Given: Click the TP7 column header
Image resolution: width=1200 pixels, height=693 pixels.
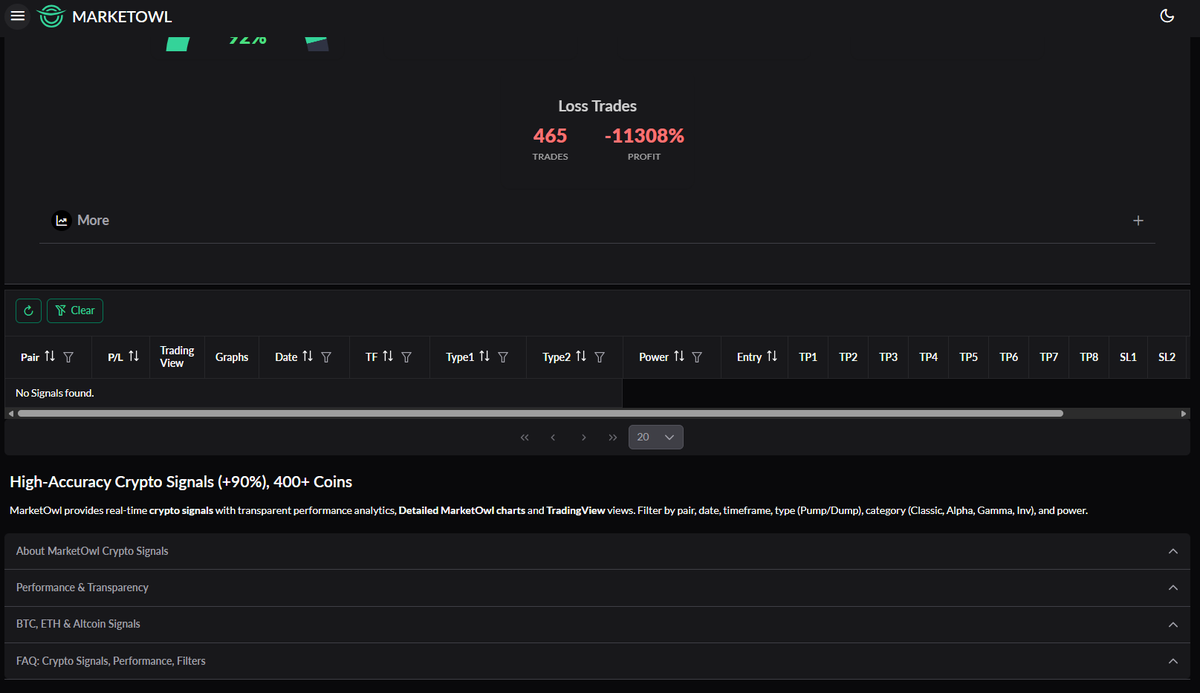Looking at the screenshot, I should pyautogui.click(x=1048, y=357).
